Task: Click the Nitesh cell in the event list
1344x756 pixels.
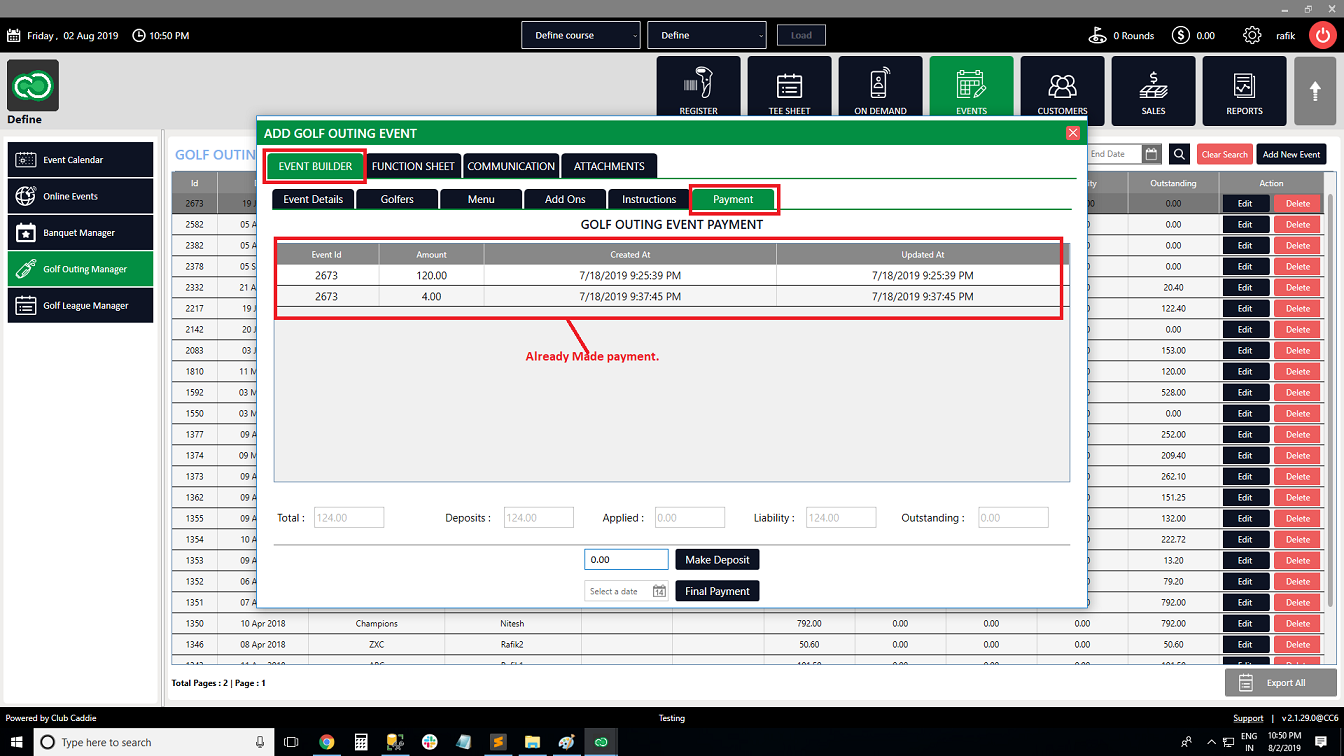Action: pos(512,623)
